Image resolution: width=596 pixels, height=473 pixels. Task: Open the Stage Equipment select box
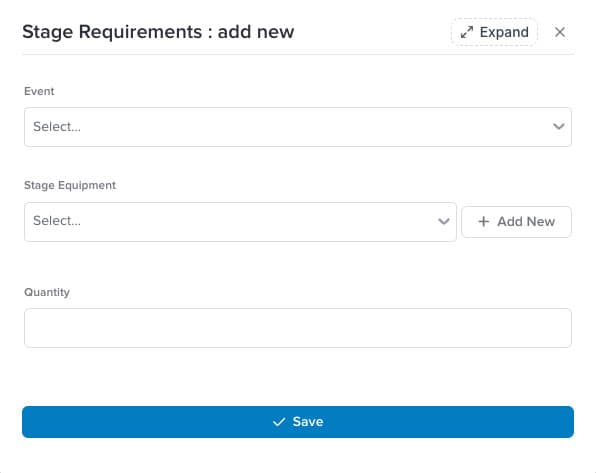(x=240, y=222)
